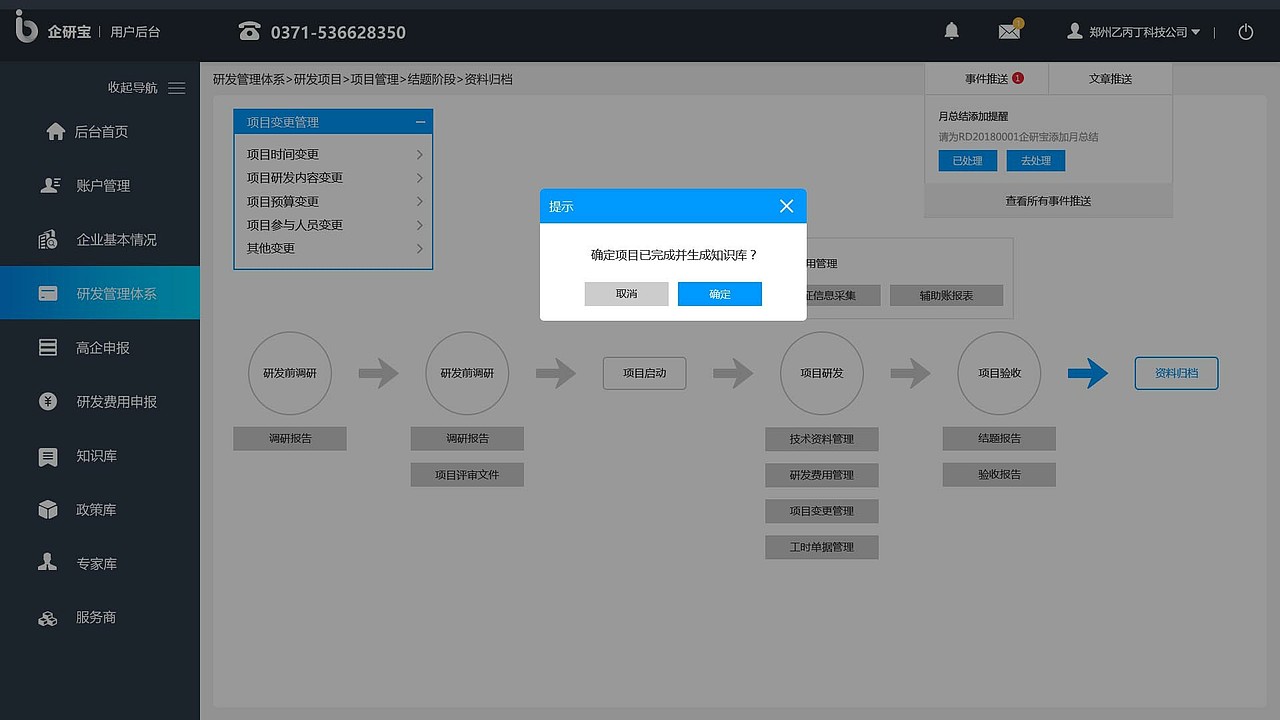Click the 企研宝 logo icon

click(26, 27)
